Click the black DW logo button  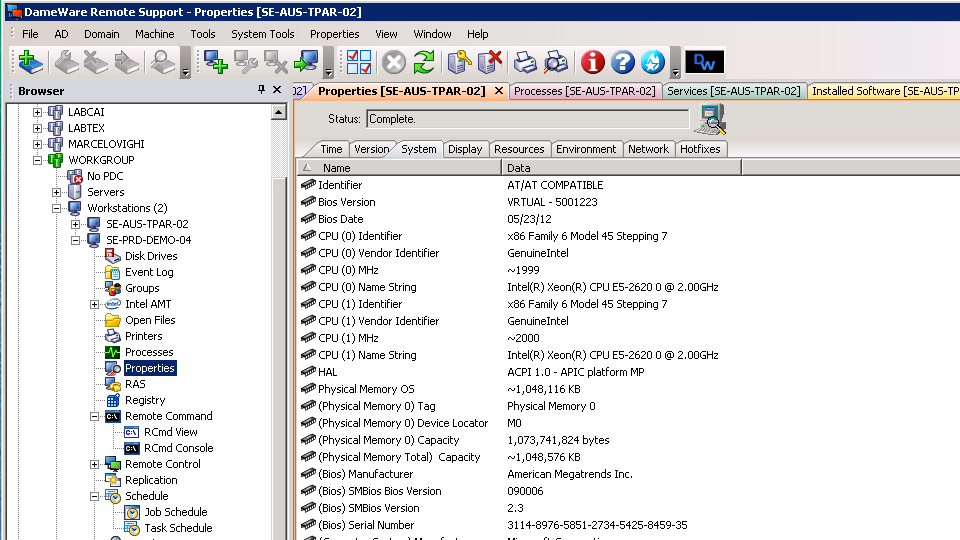tap(705, 62)
